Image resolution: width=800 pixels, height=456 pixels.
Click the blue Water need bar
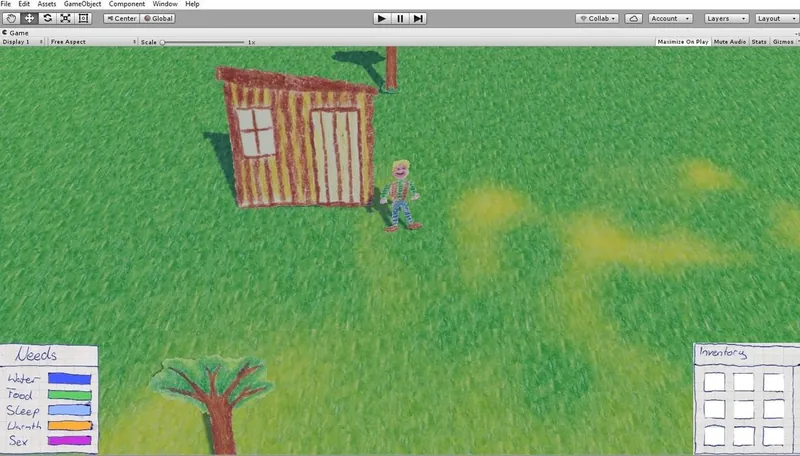coord(69,378)
